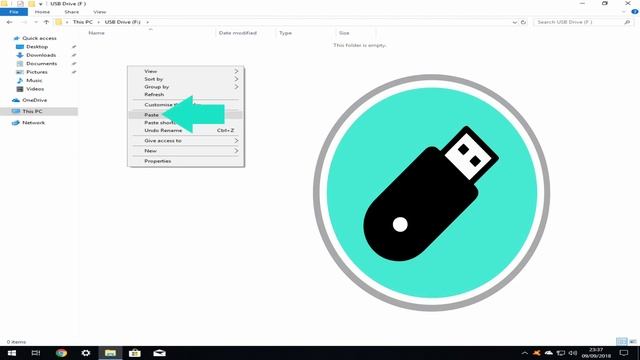Open the New submenu in context menu

186,151
